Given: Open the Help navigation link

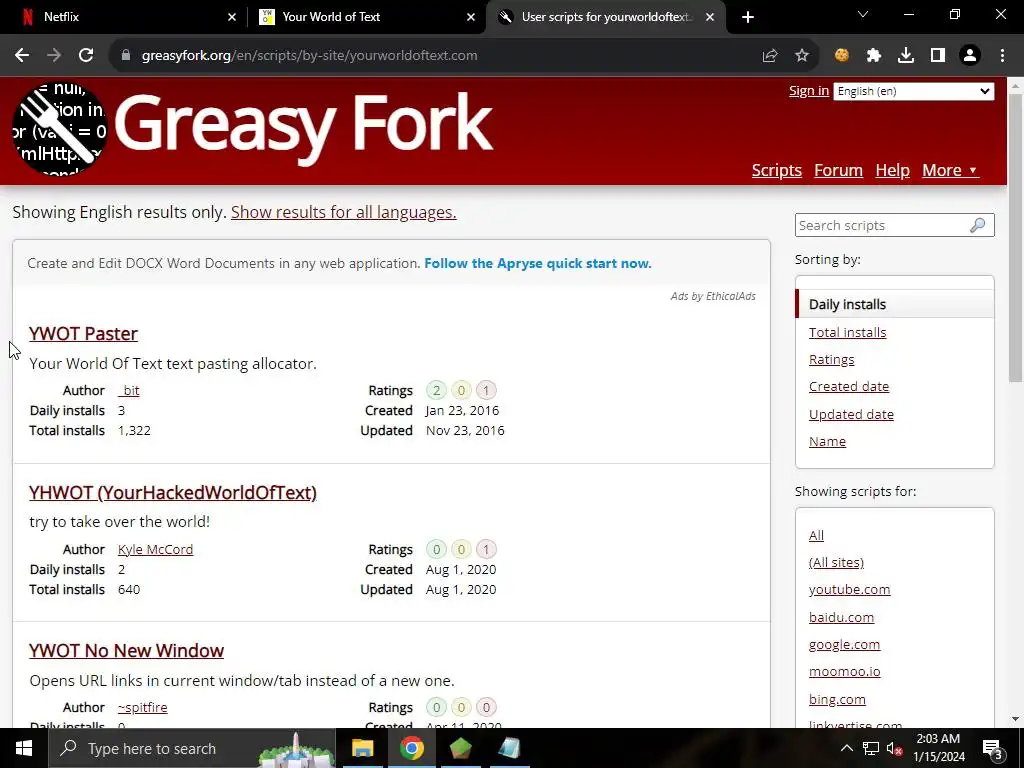Looking at the screenshot, I should [x=892, y=170].
